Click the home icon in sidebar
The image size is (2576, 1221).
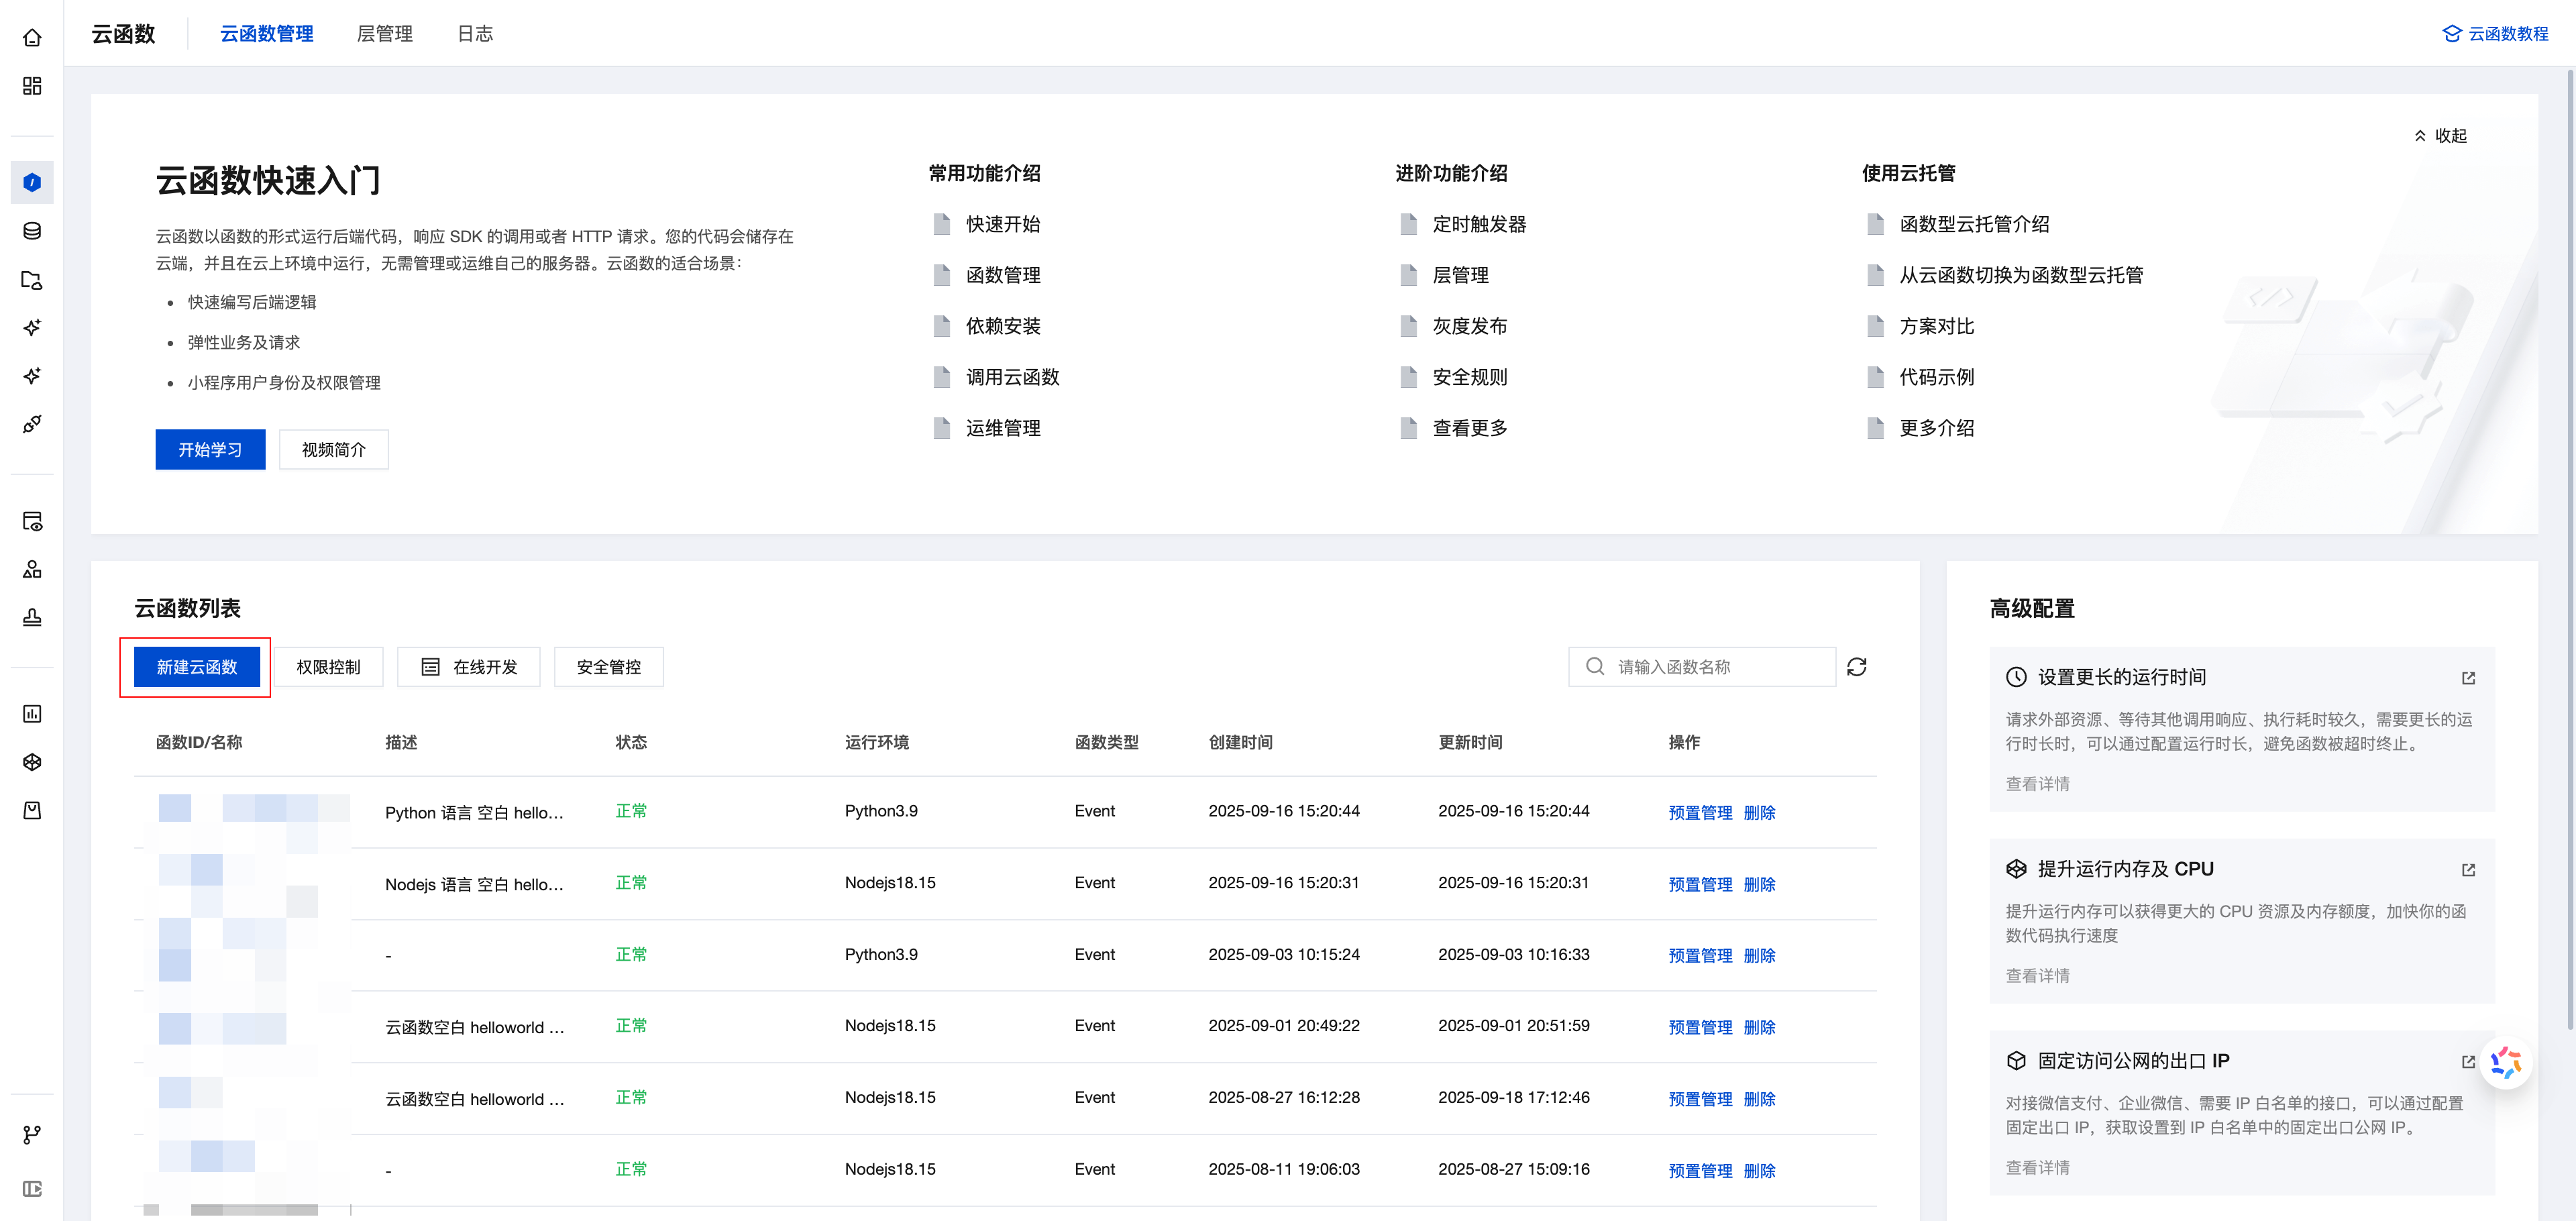[x=32, y=38]
